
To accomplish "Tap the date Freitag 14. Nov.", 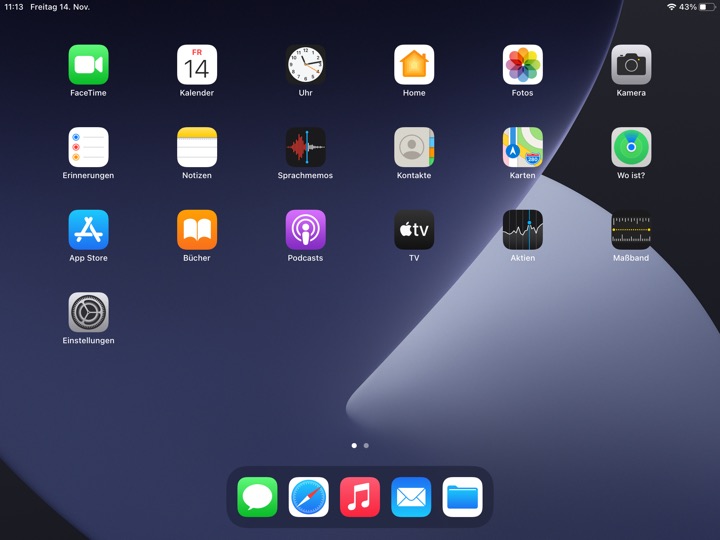I will click(60, 7).
